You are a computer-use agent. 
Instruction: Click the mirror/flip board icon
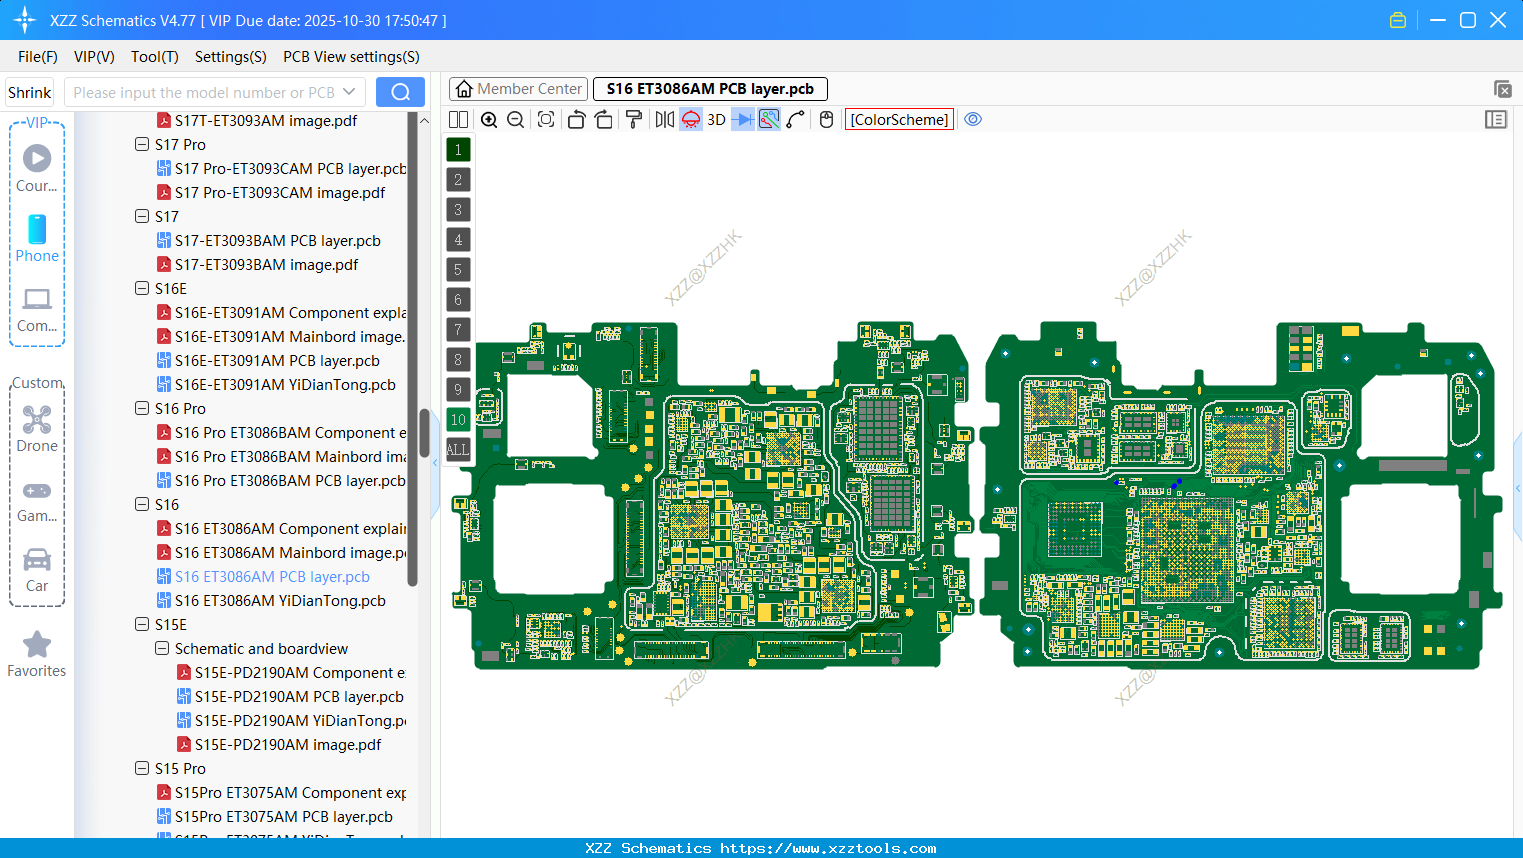[x=662, y=119]
